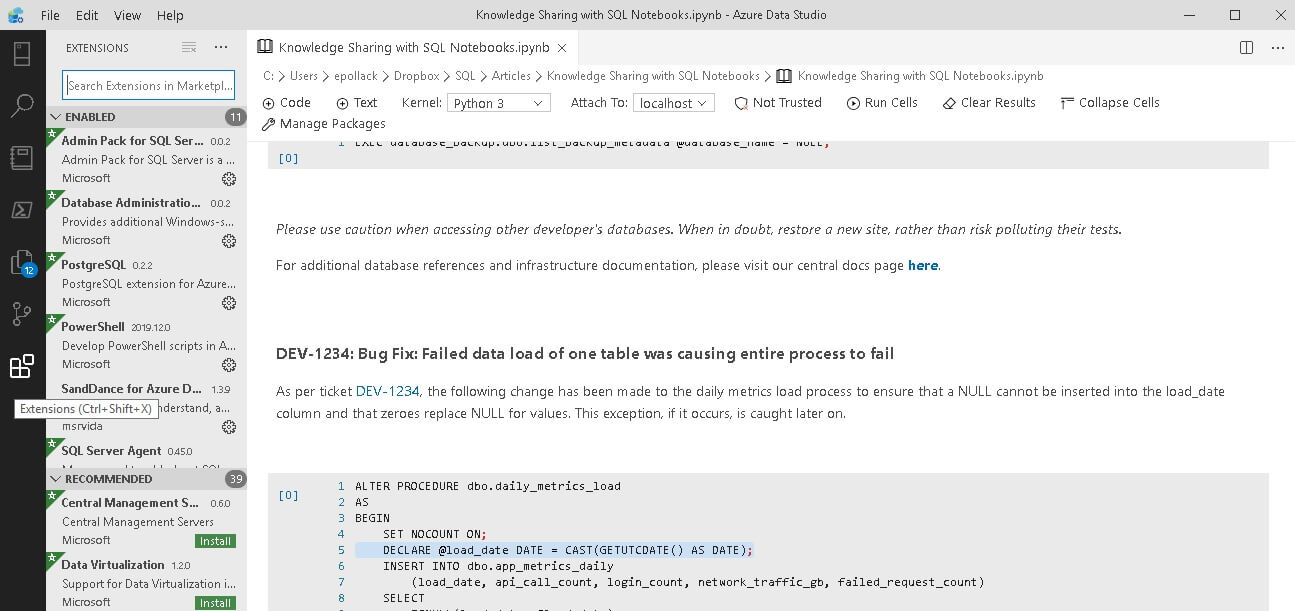Run all cells with Run Cells
Image resolution: width=1295 pixels, height=611 pixels.
(882, 103)
